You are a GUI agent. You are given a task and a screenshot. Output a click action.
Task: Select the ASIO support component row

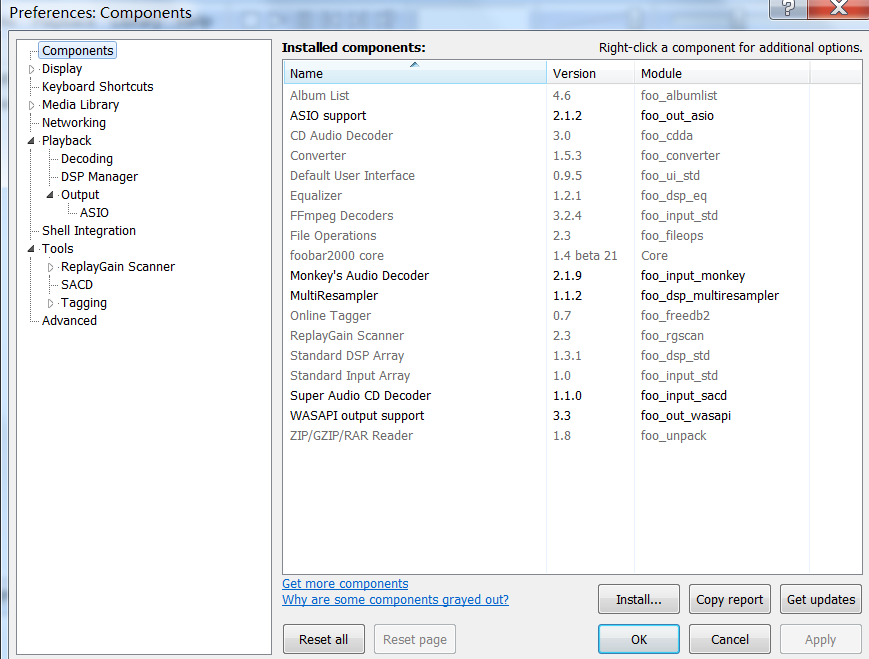click(x=328, y=116)
